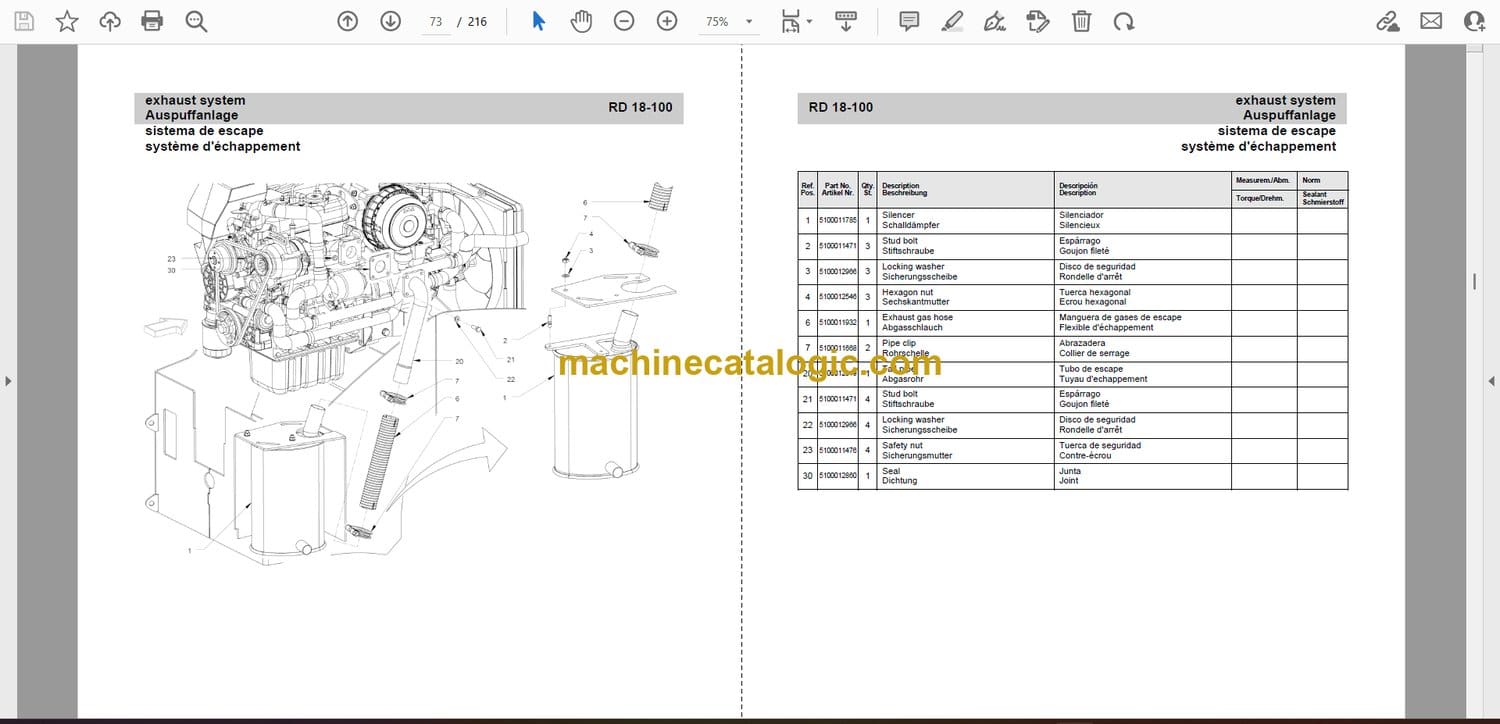Screen dimensions: 1500x724
Task: Click 'Auspuffanlage' heading on the right page
Action: (1289, 115)
